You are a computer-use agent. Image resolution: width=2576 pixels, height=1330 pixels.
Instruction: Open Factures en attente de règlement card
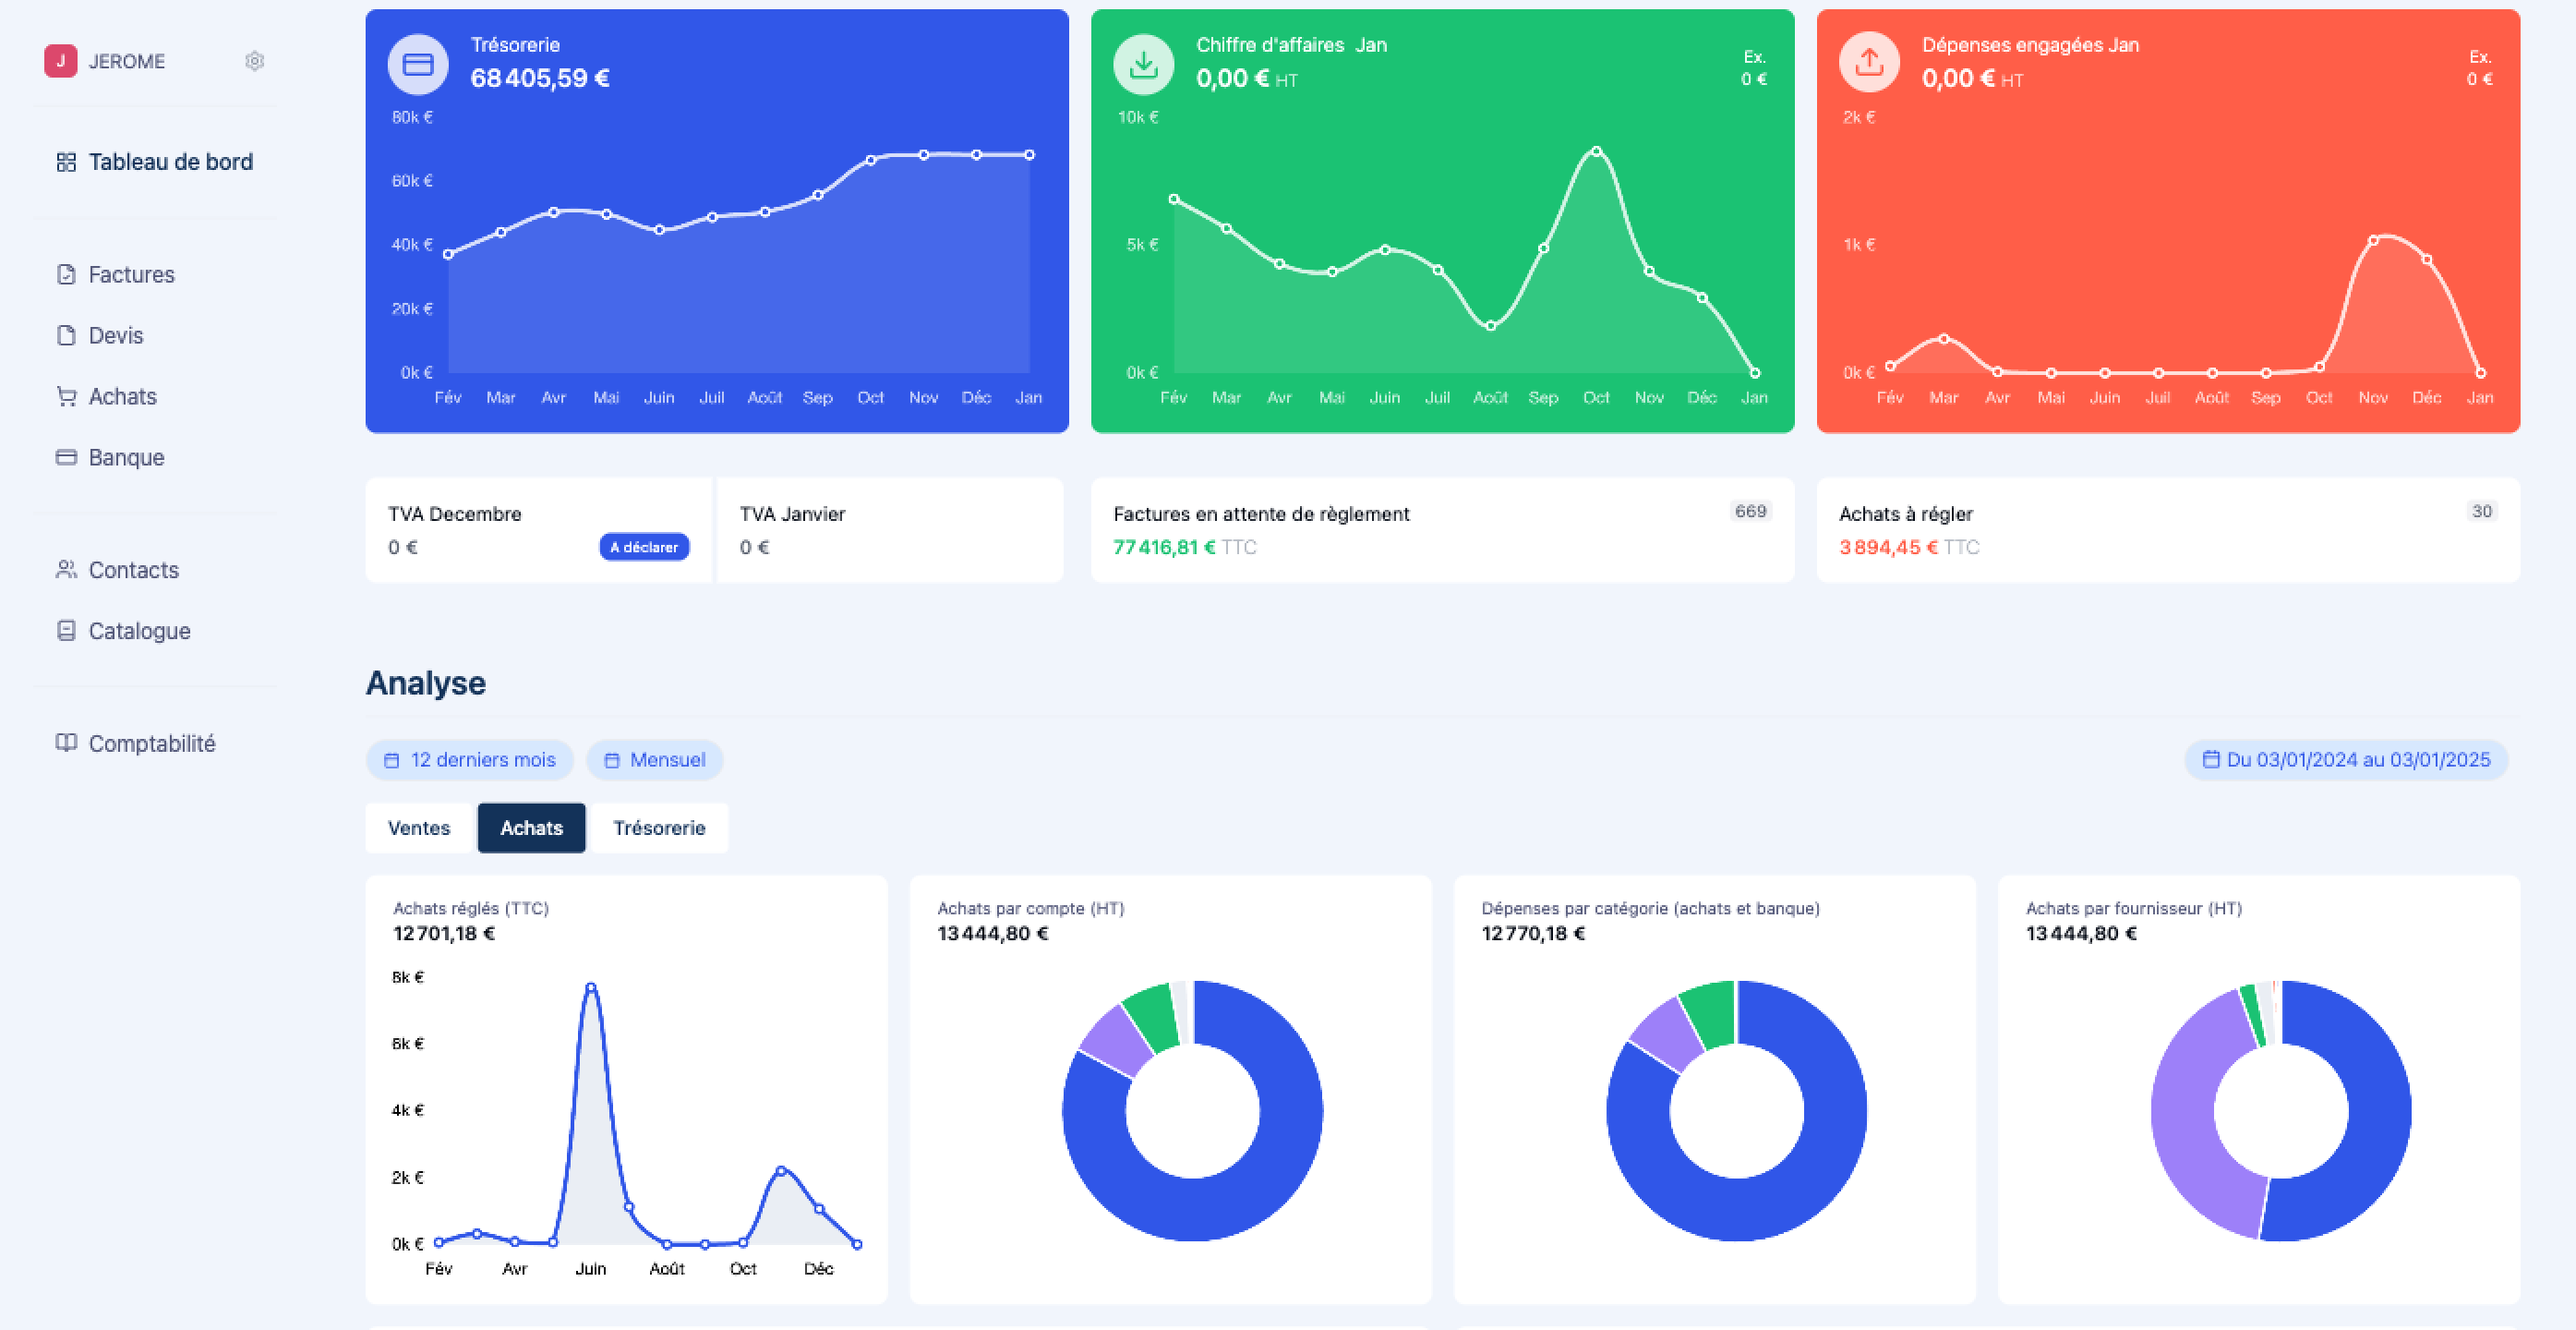pos(1442,530)
